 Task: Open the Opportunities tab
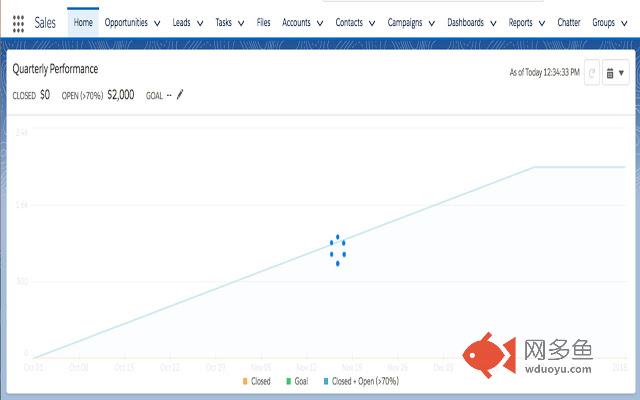coord(126,23)
